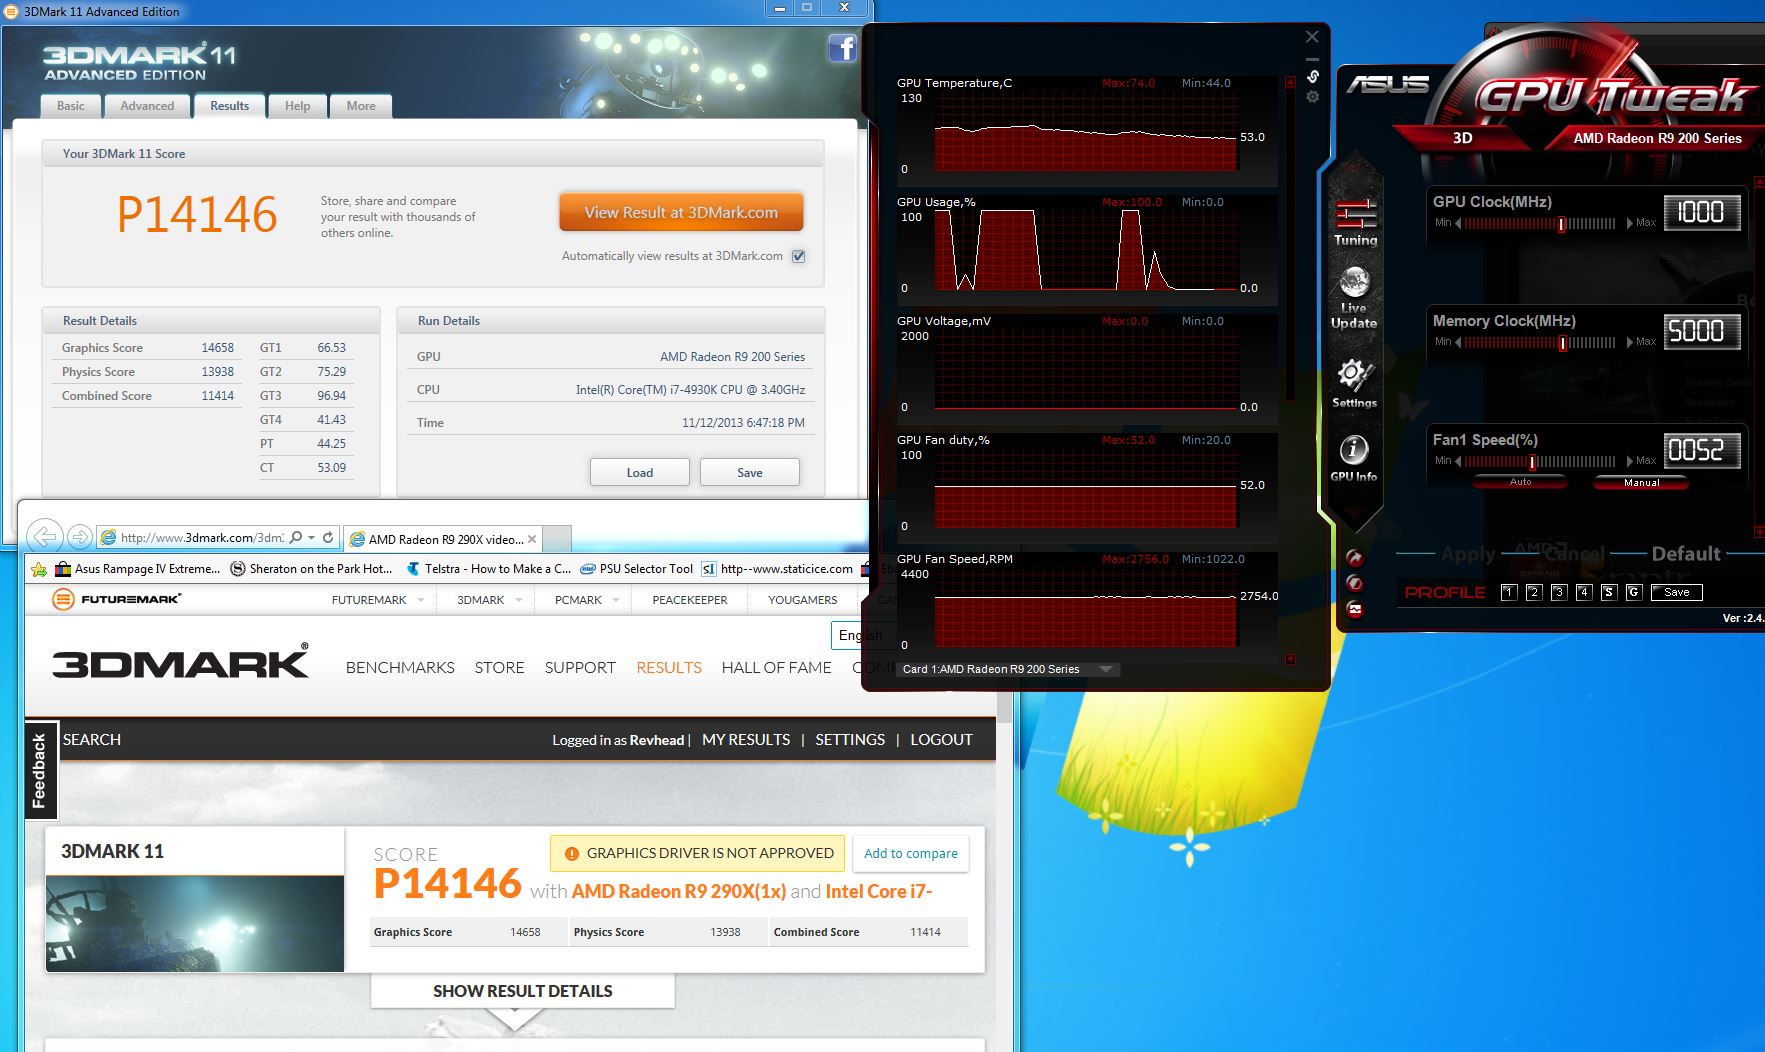Click the first round red icon below the GPU Tweak sidebar
The width and height of the screenshot is (1765, 1052).
1354,558
